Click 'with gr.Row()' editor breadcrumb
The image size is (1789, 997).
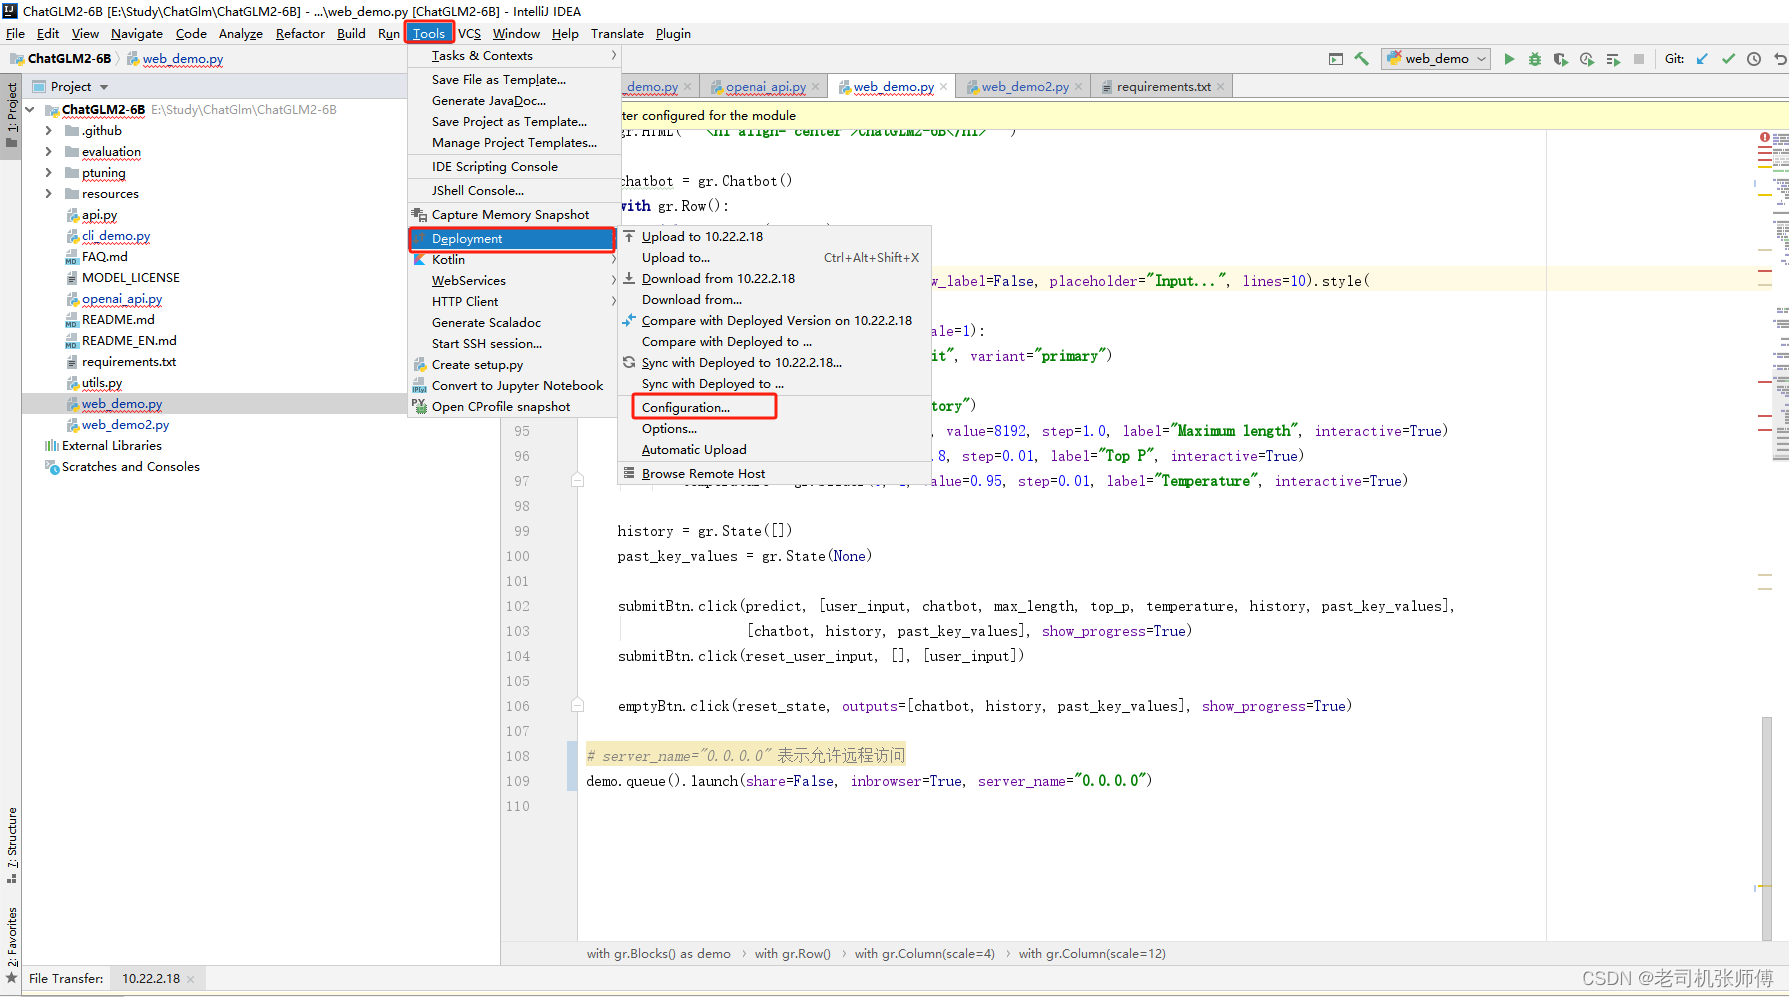point(792,954)
